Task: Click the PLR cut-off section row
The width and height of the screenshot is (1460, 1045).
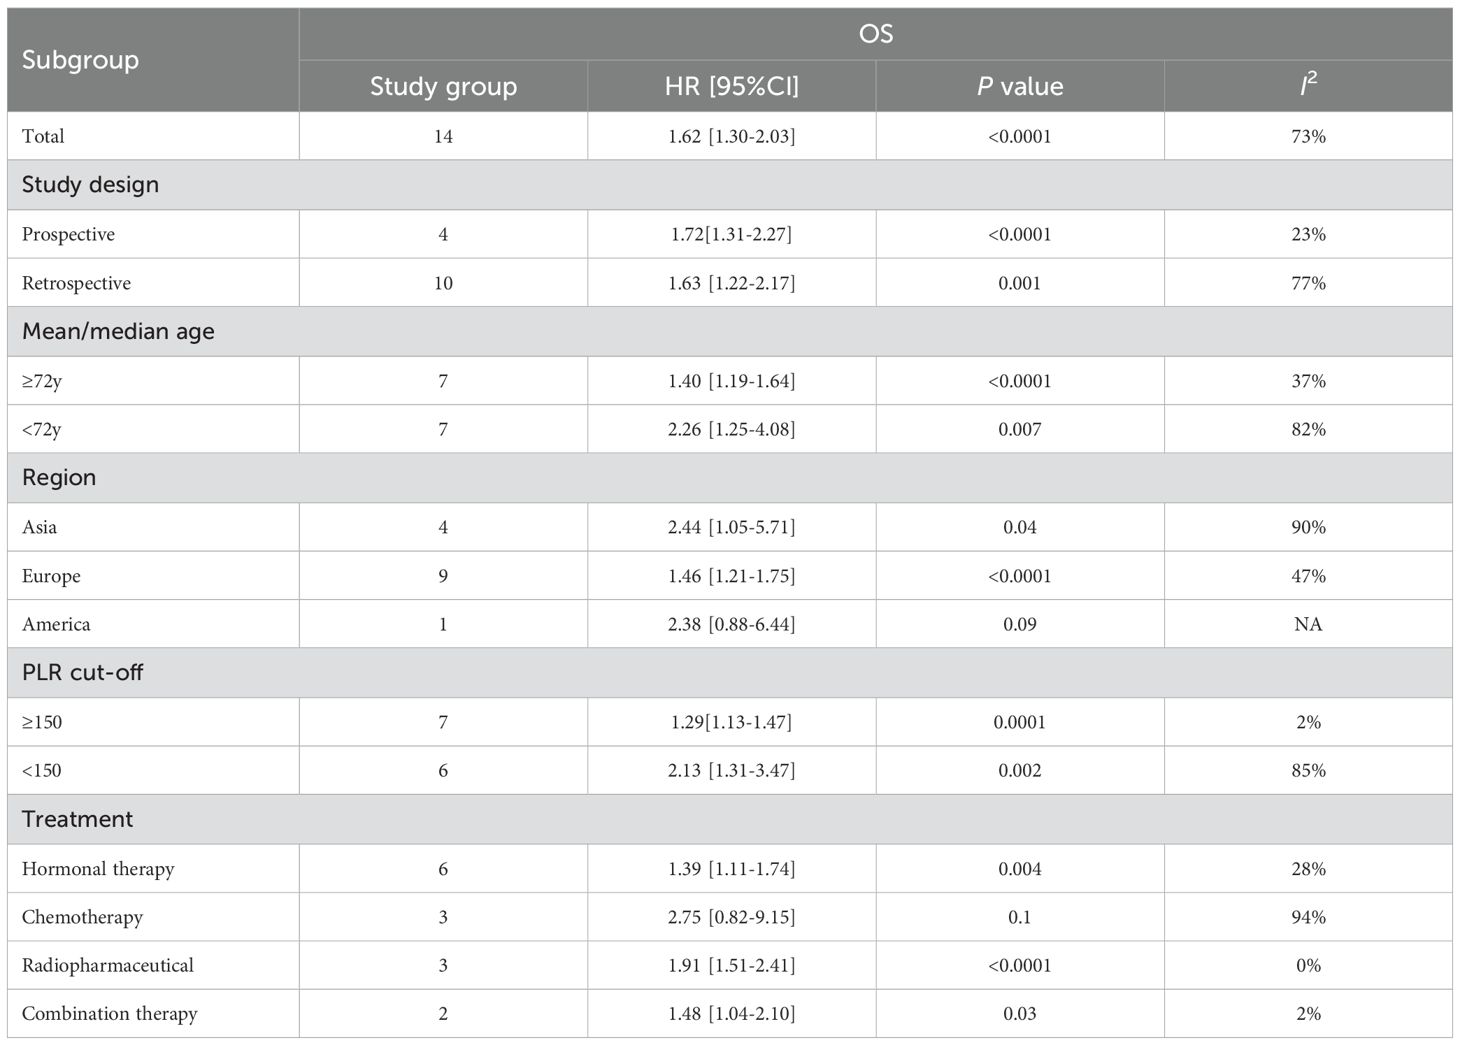Action: [82, 673]
